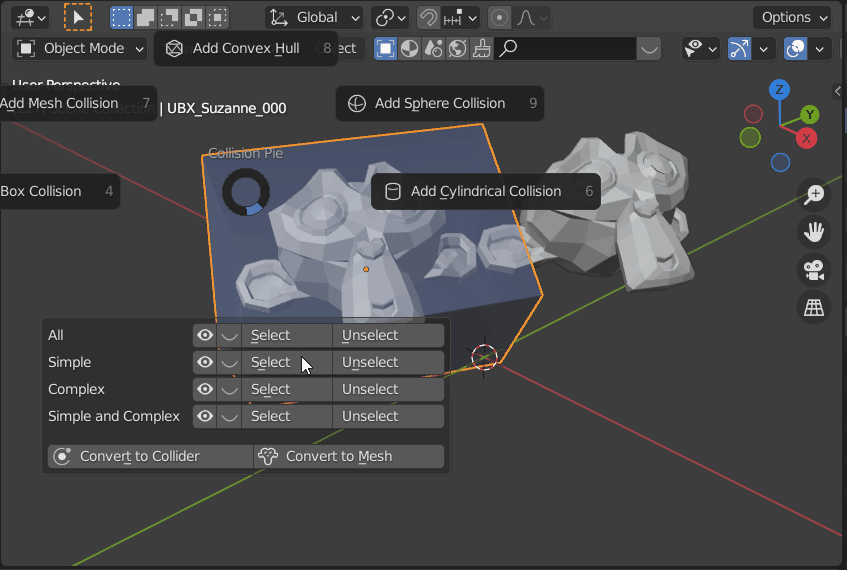Click the zoom magnifier viewport gizmo
Viewport: 847px width, 570px height.
point(814,194)
